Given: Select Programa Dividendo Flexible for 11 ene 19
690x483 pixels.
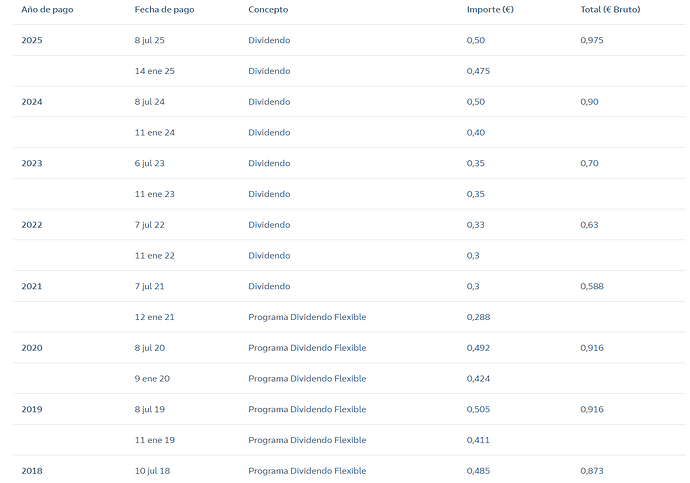Looking at the screenshot, I should (x=307, y=440).
